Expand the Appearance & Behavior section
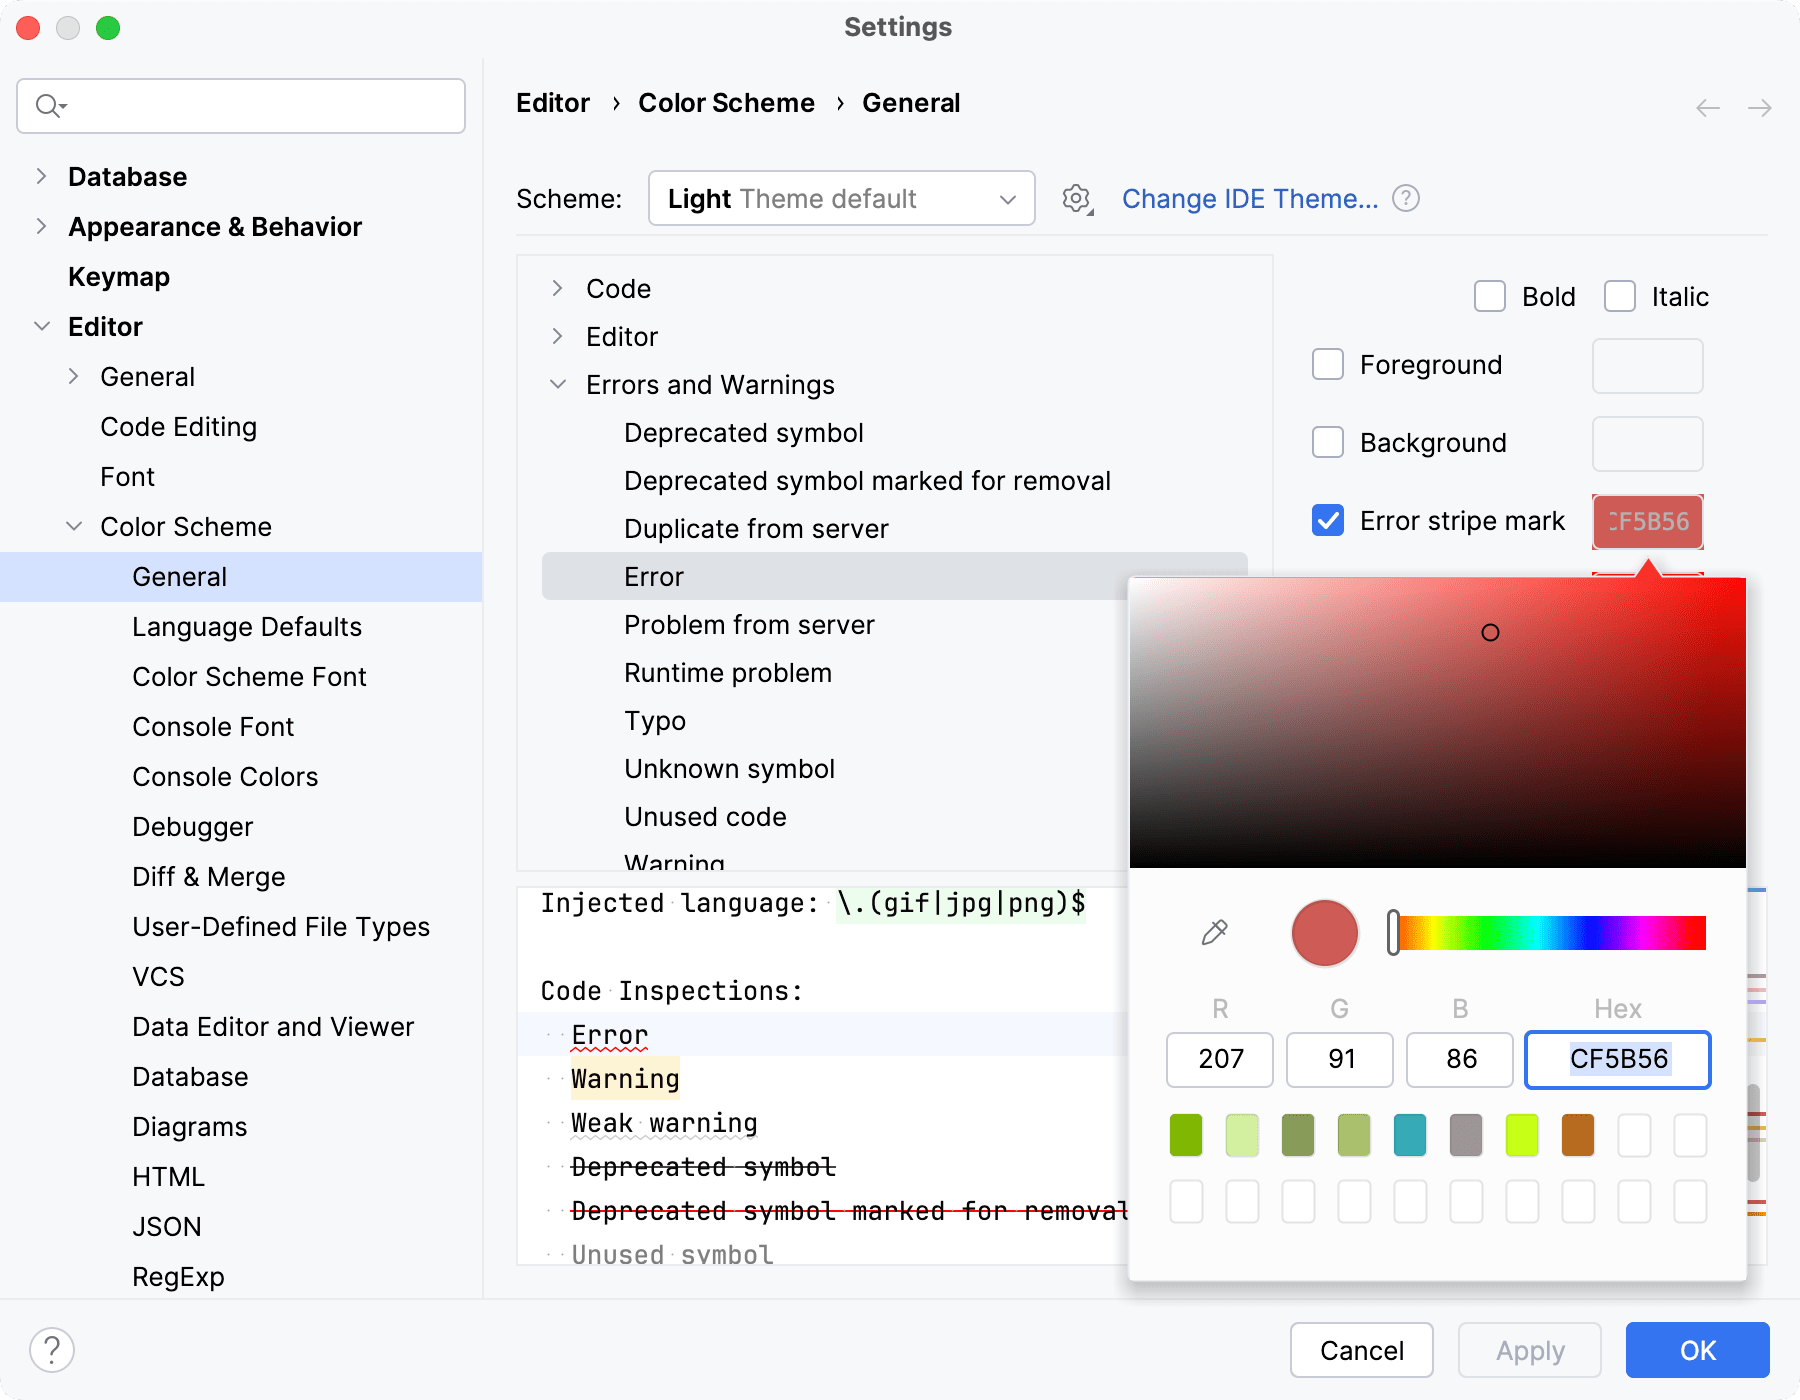Screen dimensions: 1800x1400 tap(41, 227)
